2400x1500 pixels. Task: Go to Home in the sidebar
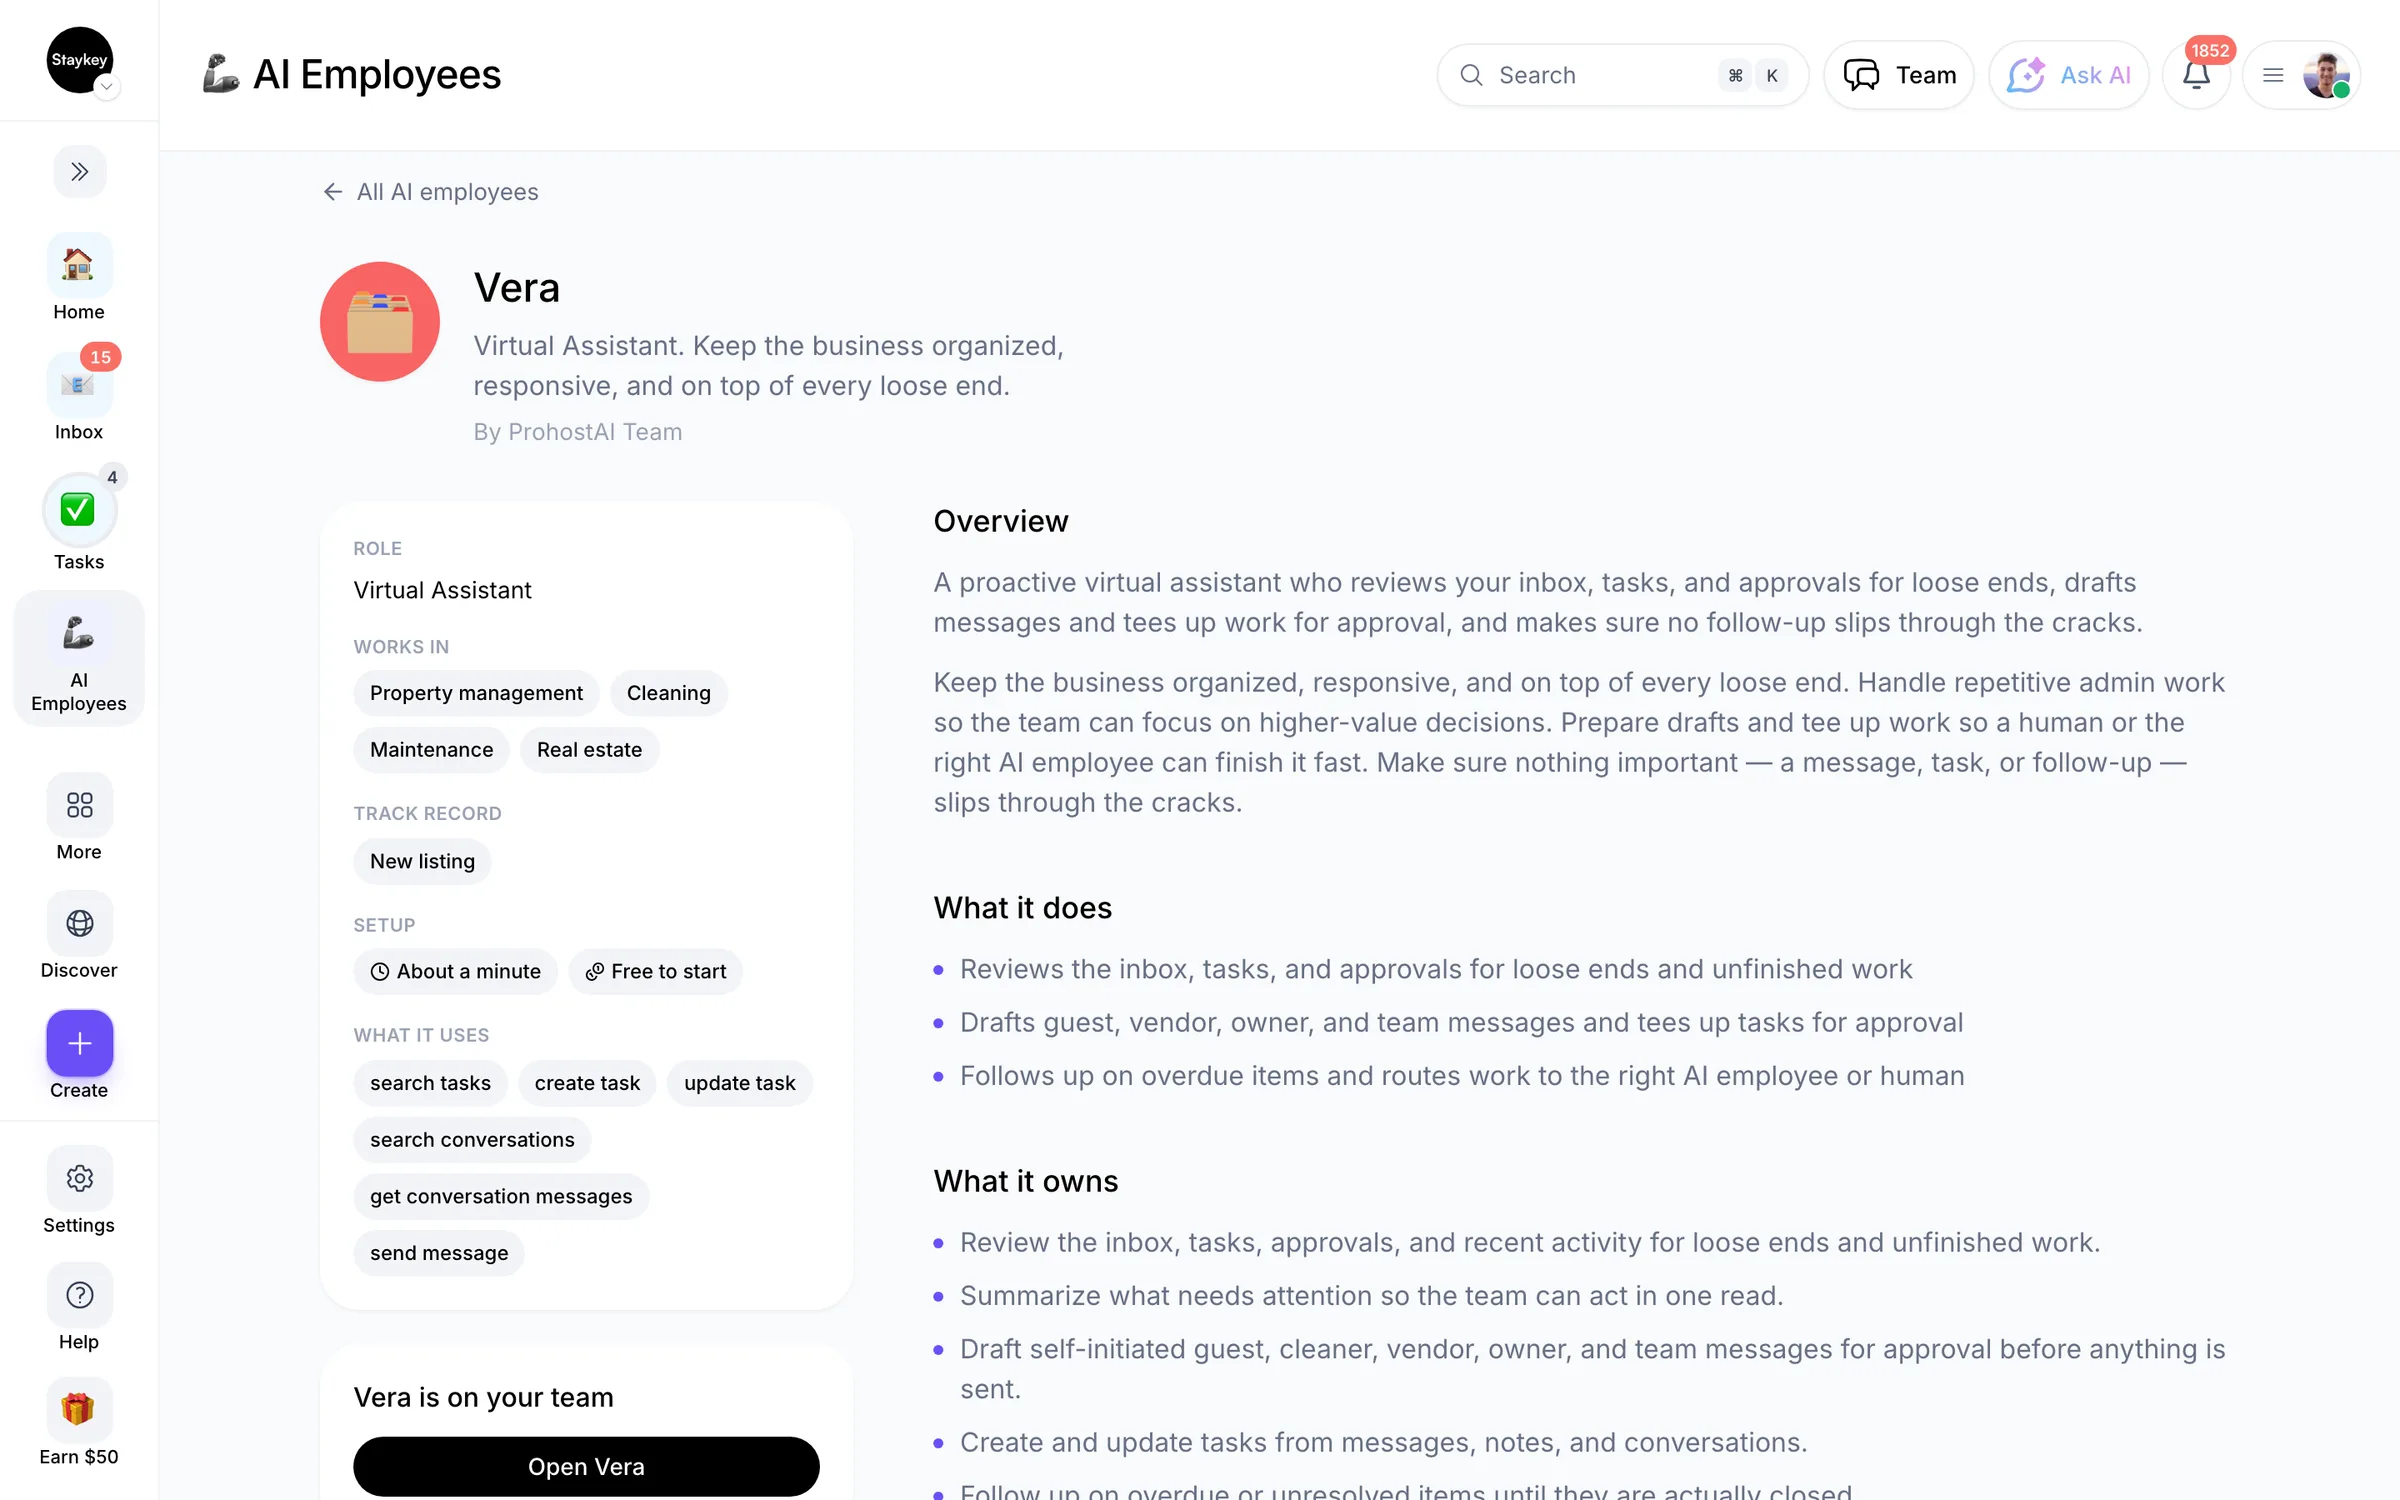pos(79,278)
